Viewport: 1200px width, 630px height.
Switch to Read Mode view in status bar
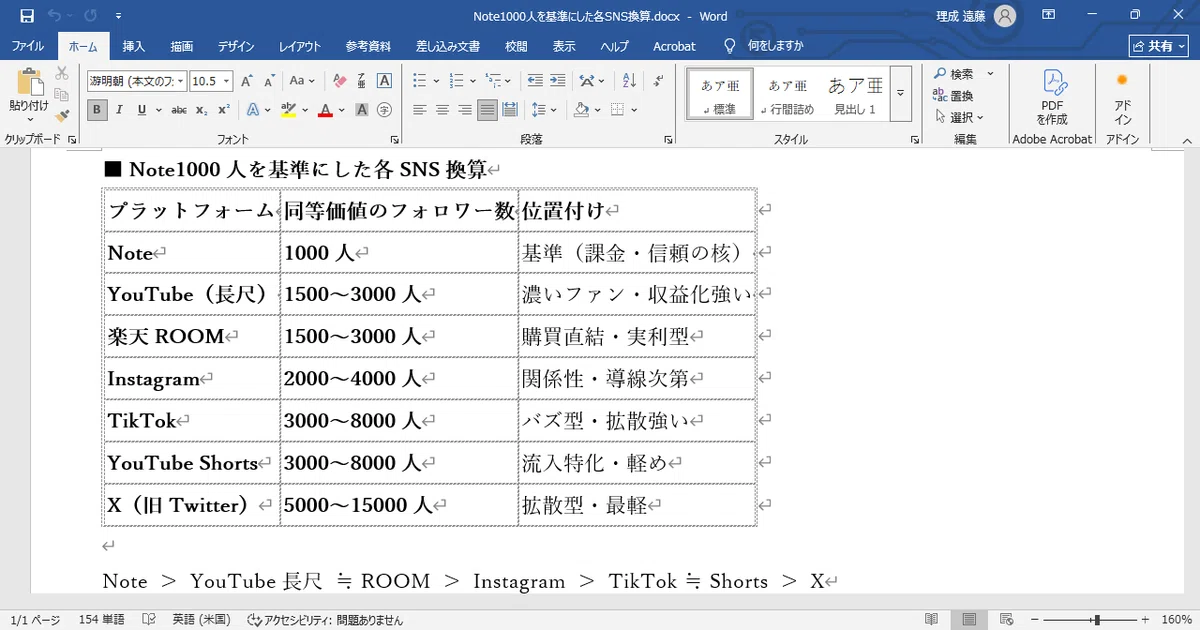[x=931, y=620]
